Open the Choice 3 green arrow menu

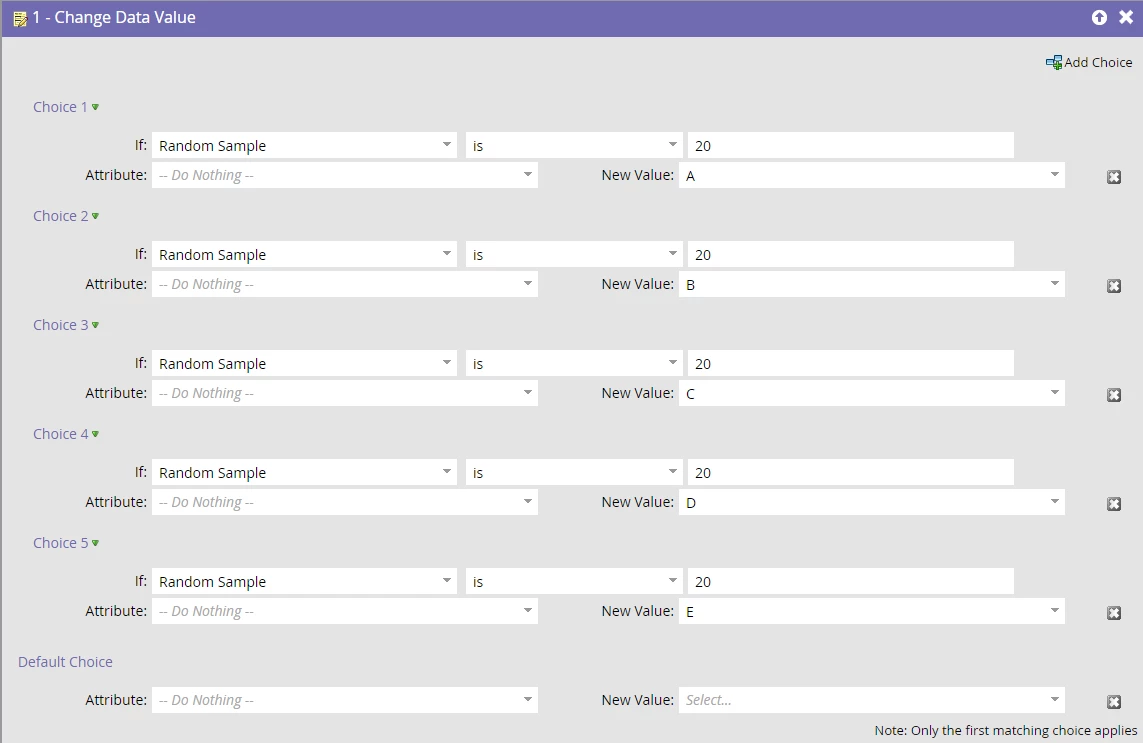pos(95,325)
